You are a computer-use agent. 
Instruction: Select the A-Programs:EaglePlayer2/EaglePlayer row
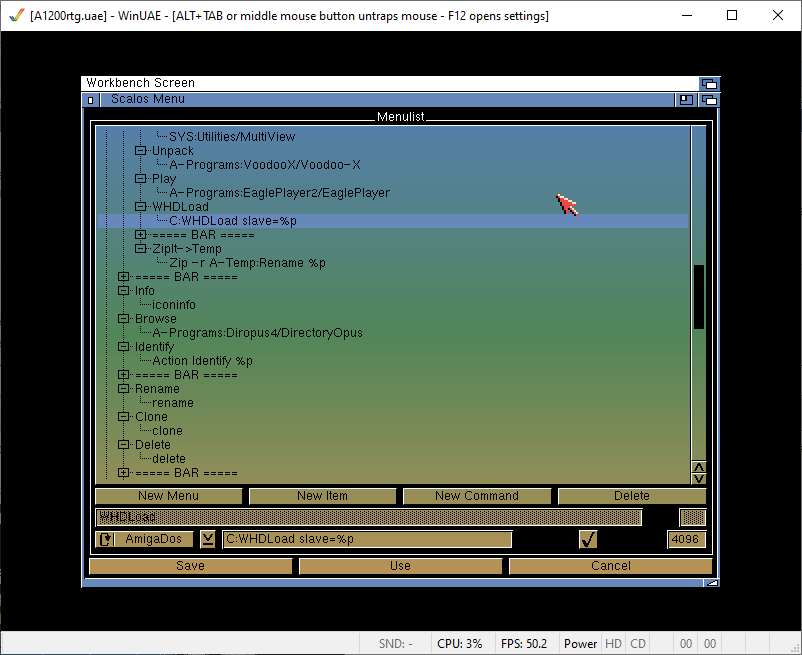pos(393,193)
